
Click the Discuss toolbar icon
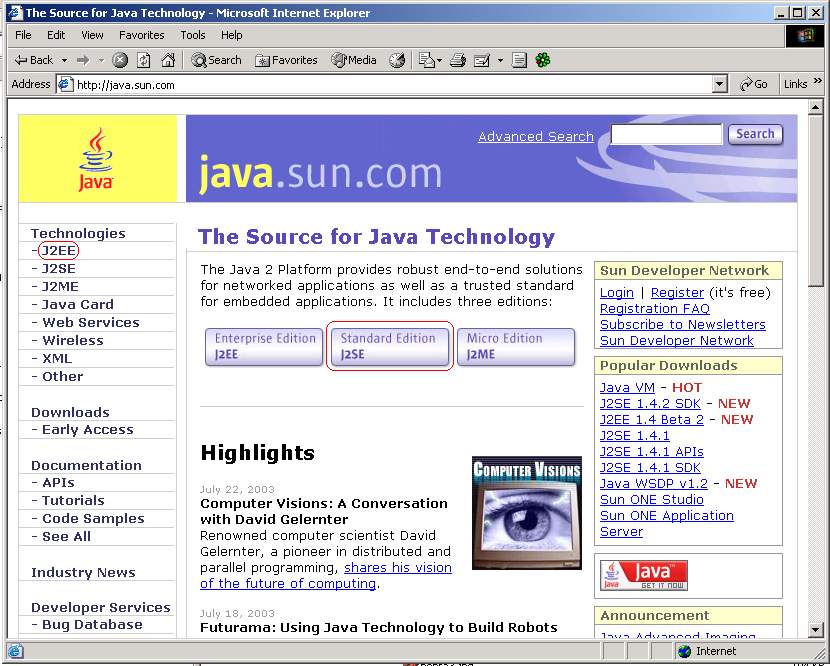(x=519, y=60)
